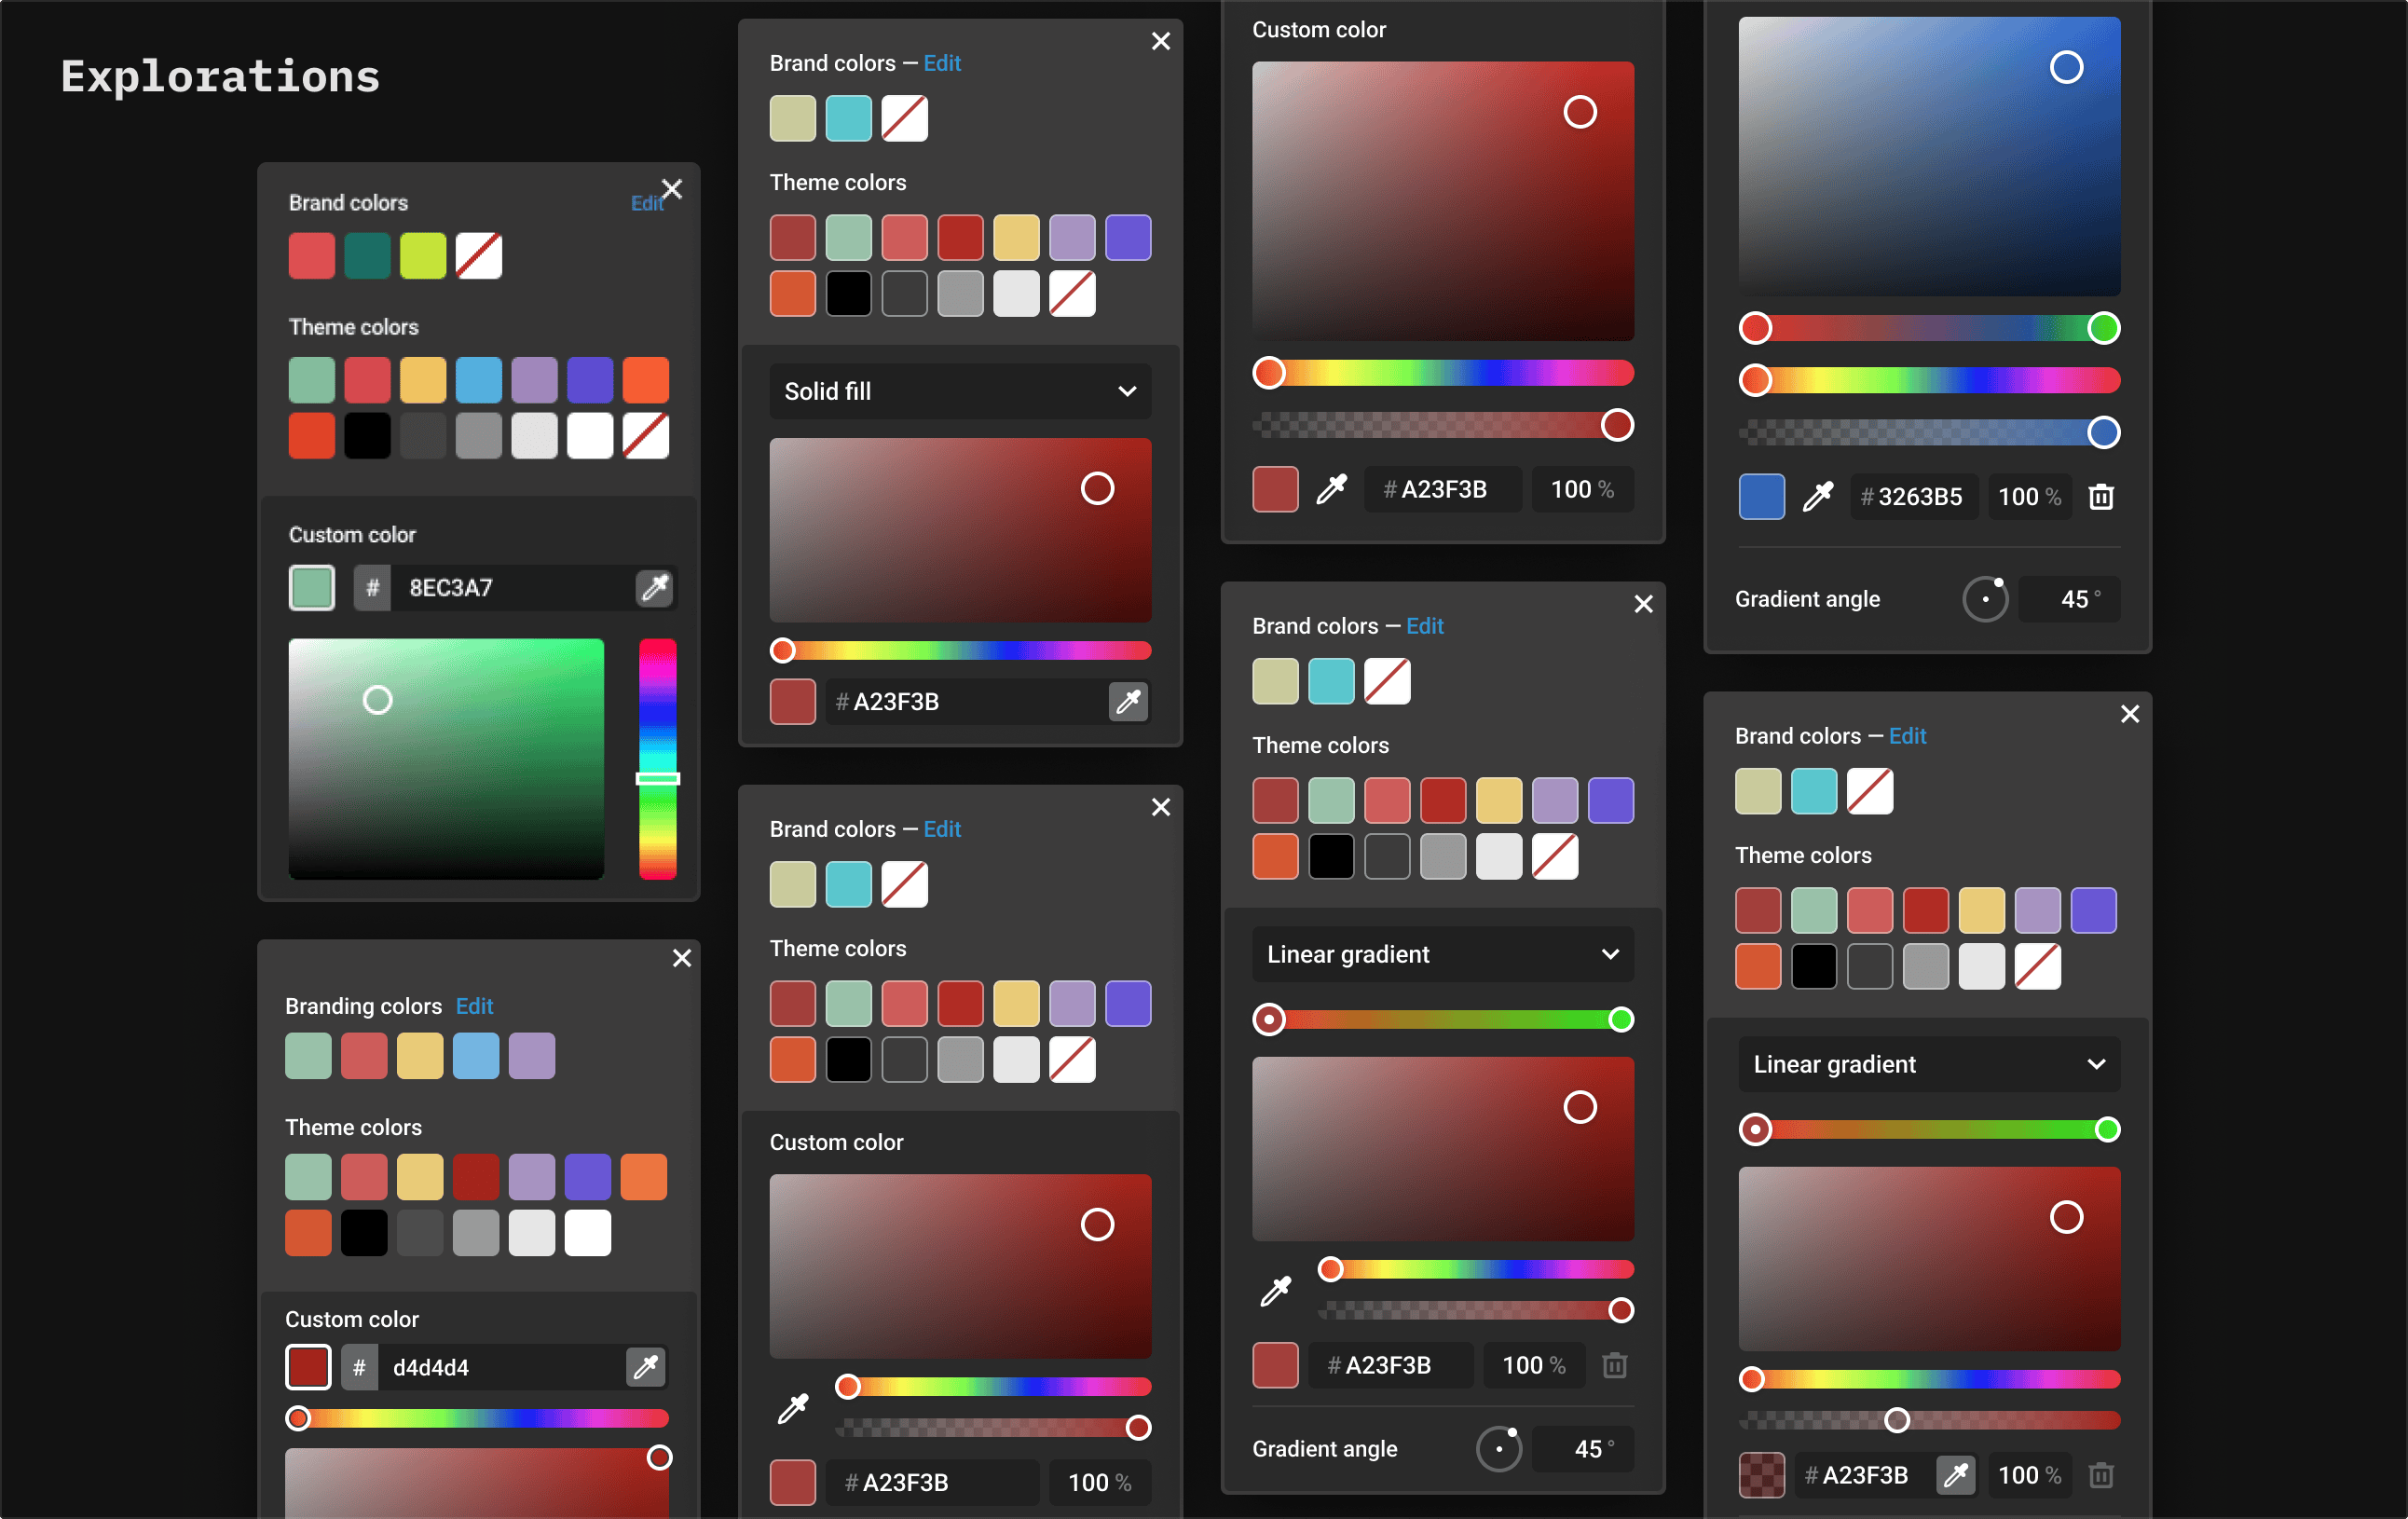The height and width of the screenshot is (1519, 2408).
Task: Click the #3263B5 hex input field
Action: [1913, 496]
